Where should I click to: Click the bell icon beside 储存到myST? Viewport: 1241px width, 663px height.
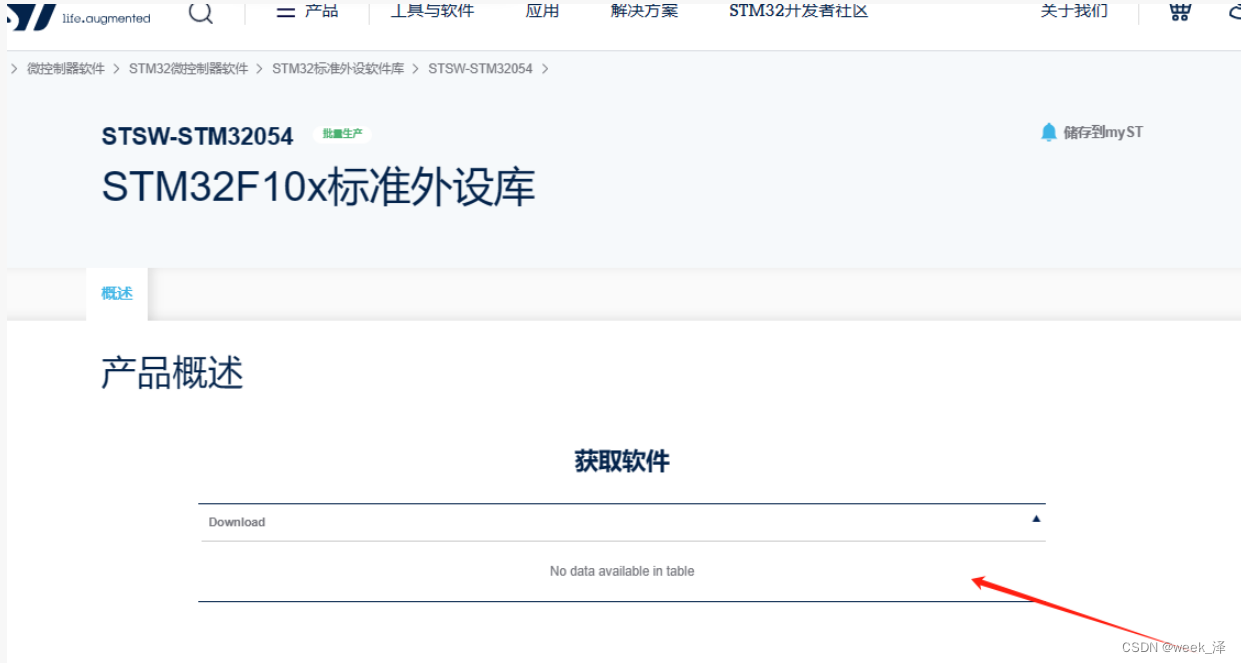(1049, 132)
